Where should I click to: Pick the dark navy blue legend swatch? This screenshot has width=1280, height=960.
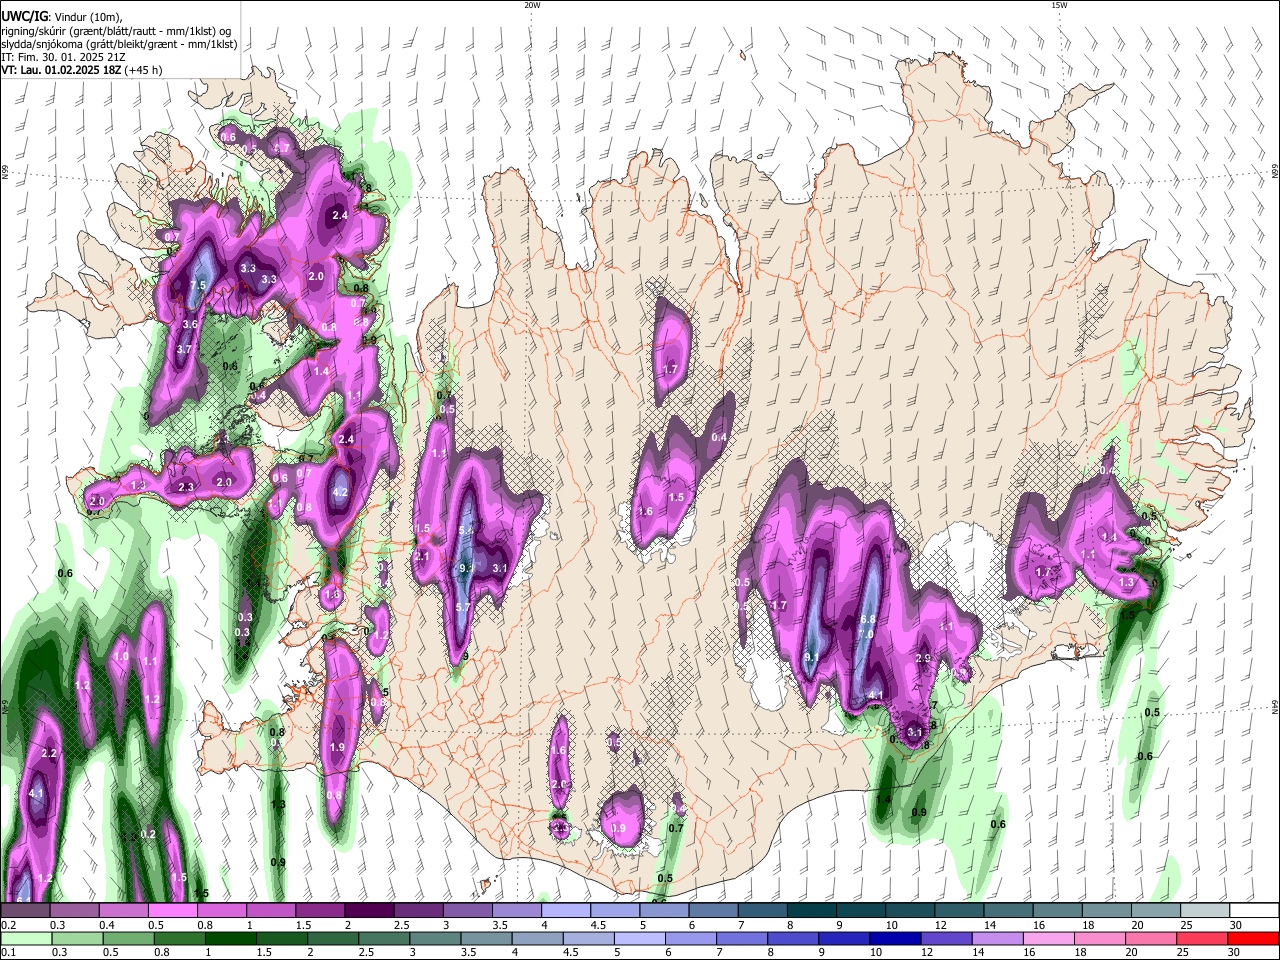click(894, 938)
